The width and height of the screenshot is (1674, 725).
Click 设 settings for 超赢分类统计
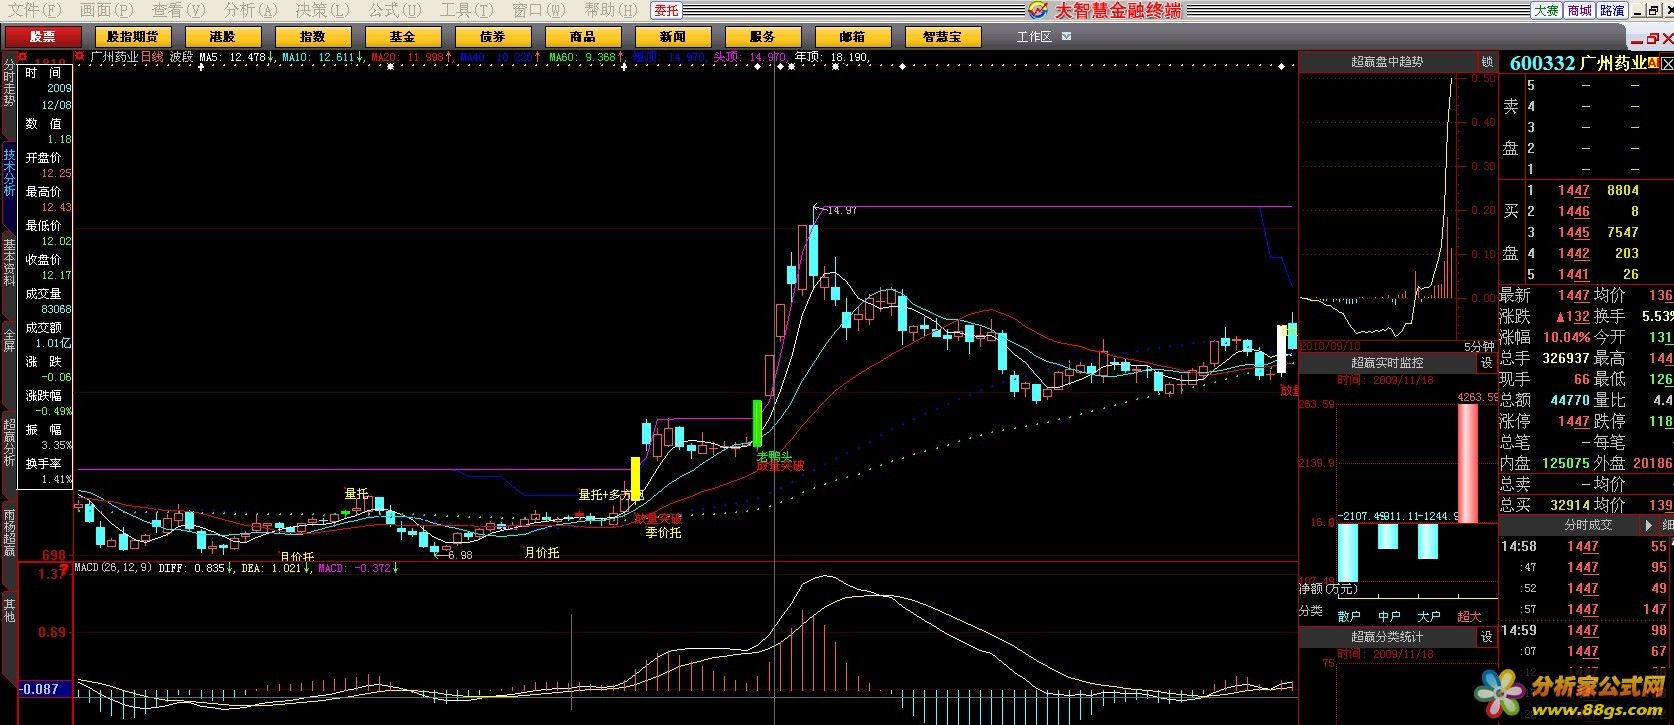click(1487, 637)
